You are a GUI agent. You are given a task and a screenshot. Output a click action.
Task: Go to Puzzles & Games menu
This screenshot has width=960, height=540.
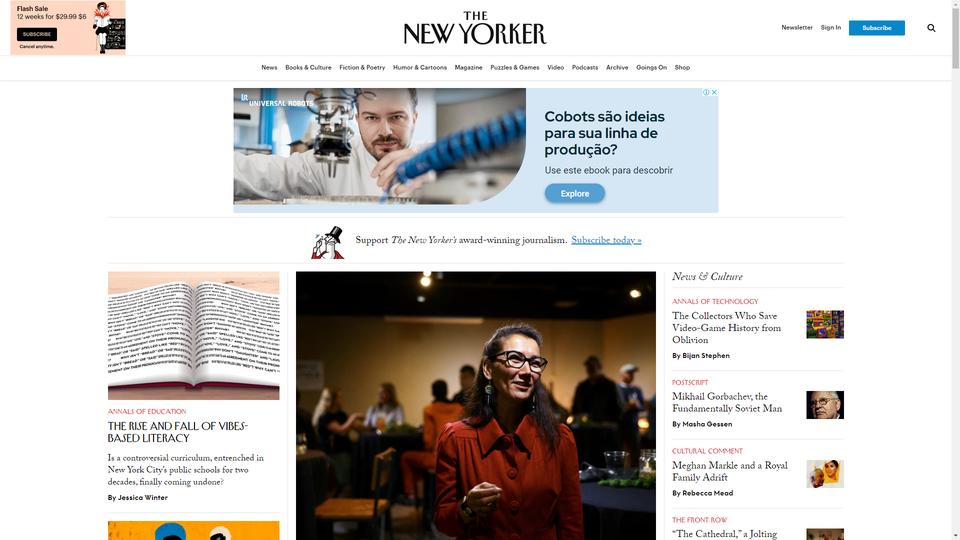514,67
